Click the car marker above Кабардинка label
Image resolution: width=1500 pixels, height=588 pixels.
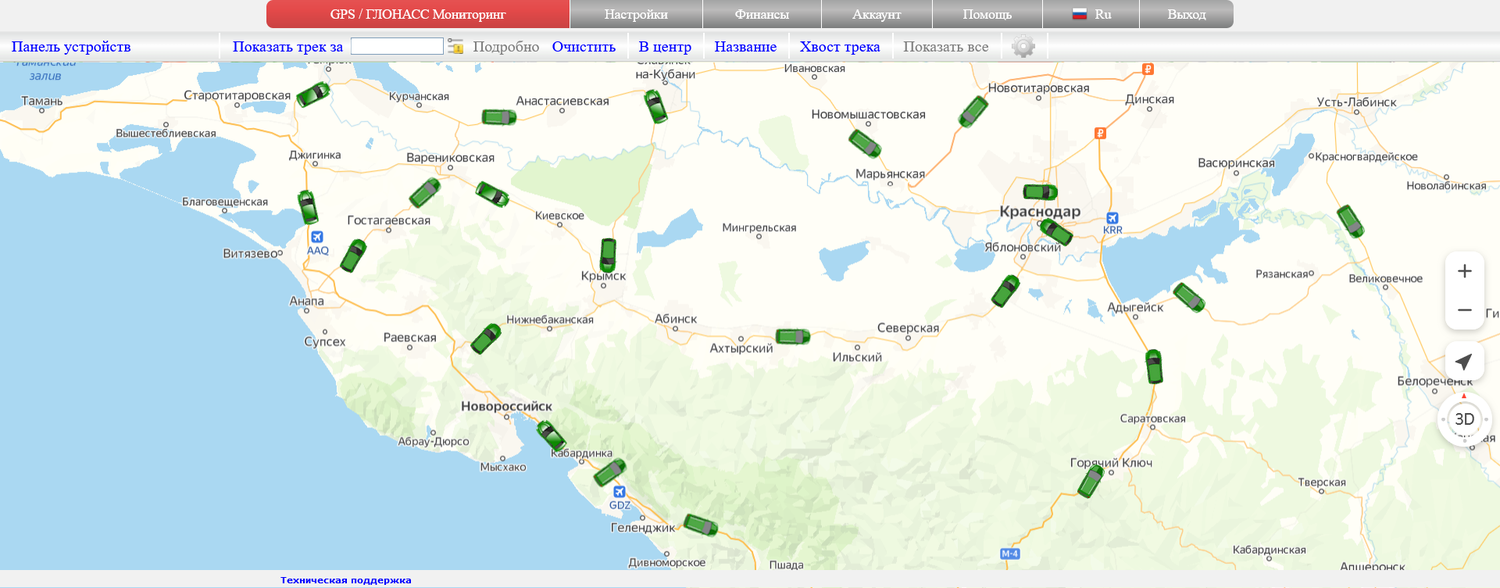[x=551, y=435]
